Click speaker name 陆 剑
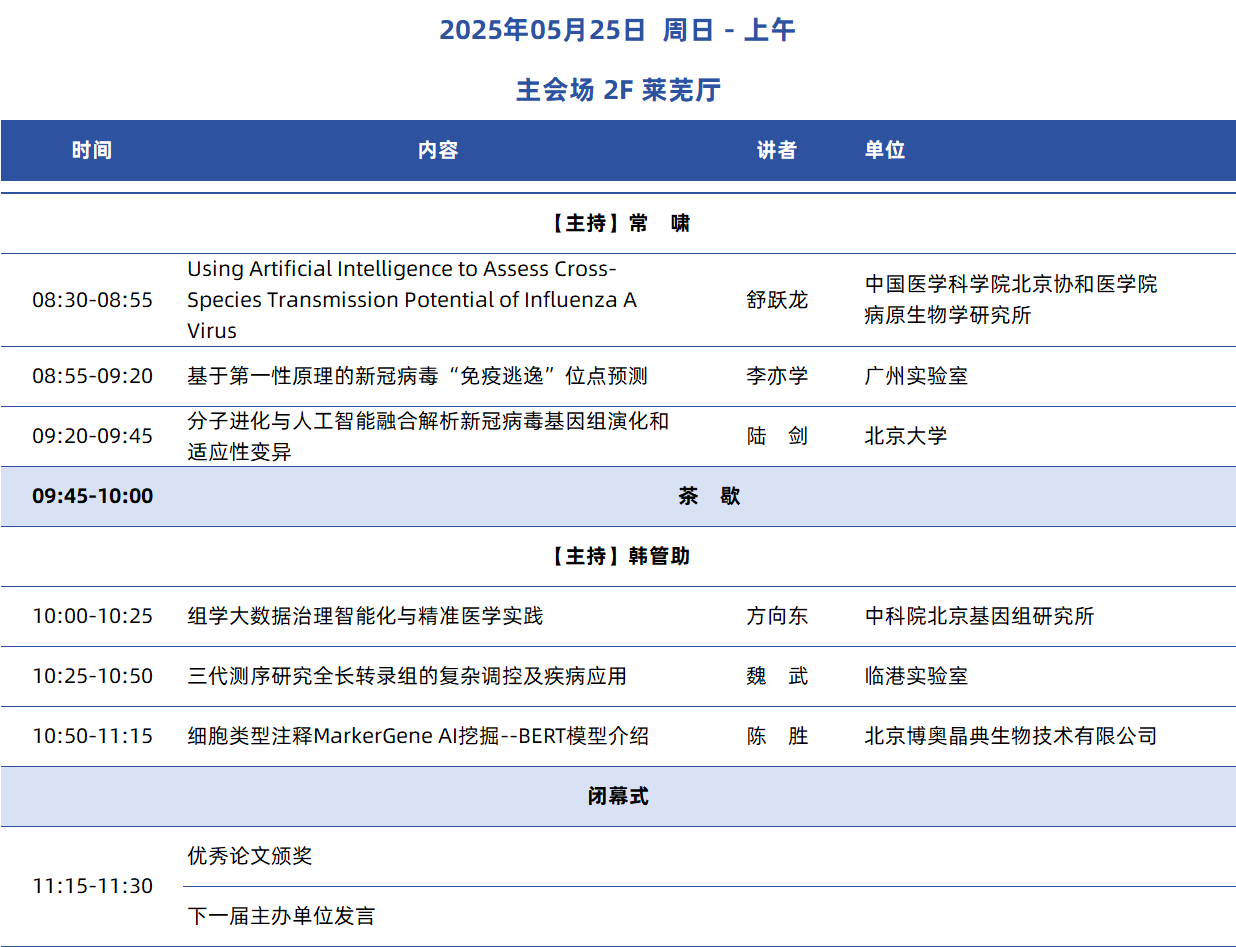 click(777, 436)
